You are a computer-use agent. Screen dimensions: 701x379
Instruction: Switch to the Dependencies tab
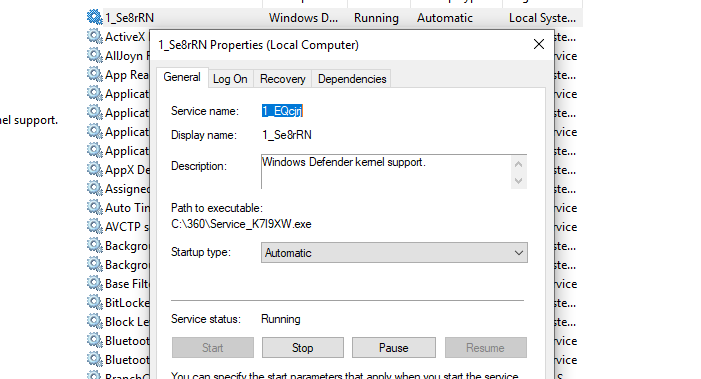(352, 79)
